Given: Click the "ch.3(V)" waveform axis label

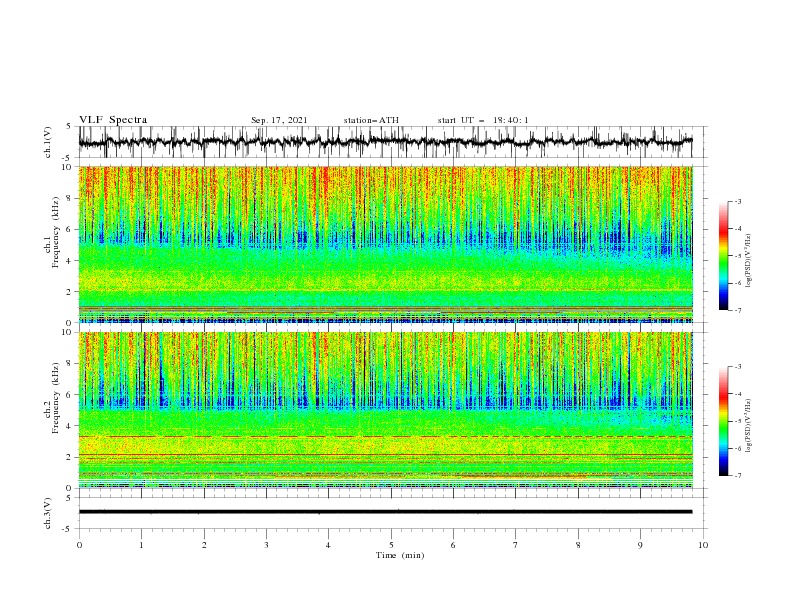Looking at the screenshot, I should pos(48,513).
